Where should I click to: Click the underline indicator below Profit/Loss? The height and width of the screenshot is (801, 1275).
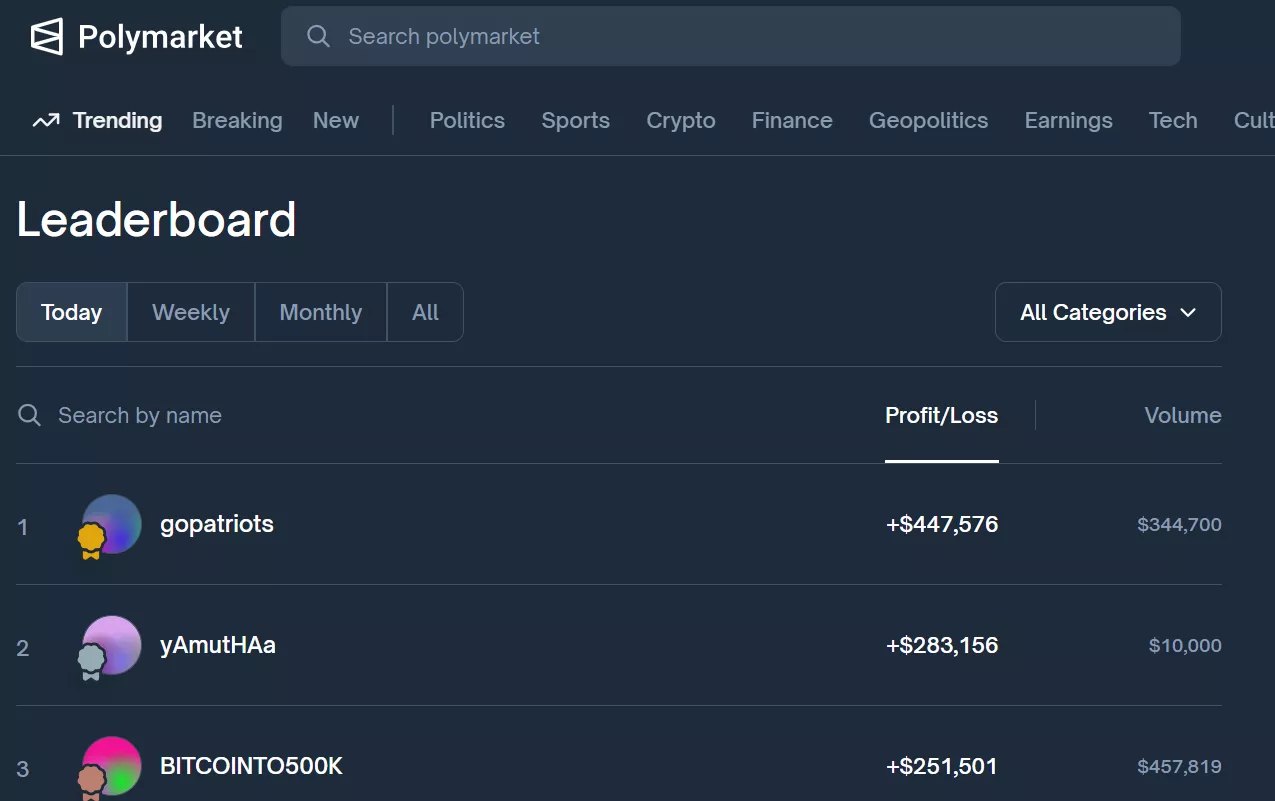coord(941,461)
